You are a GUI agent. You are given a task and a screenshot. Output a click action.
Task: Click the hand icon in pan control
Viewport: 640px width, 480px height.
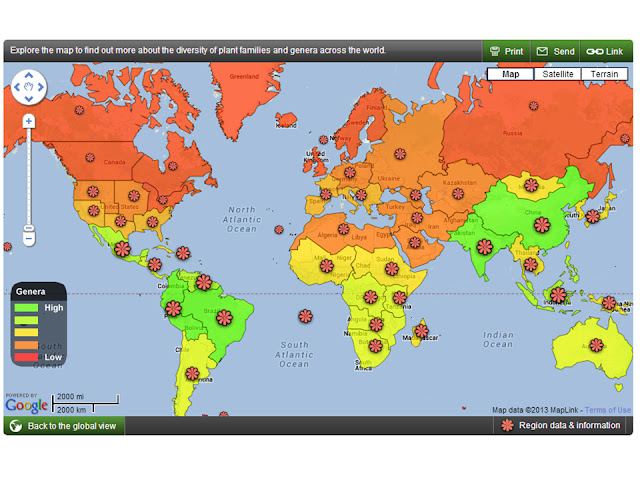point(29,87)
